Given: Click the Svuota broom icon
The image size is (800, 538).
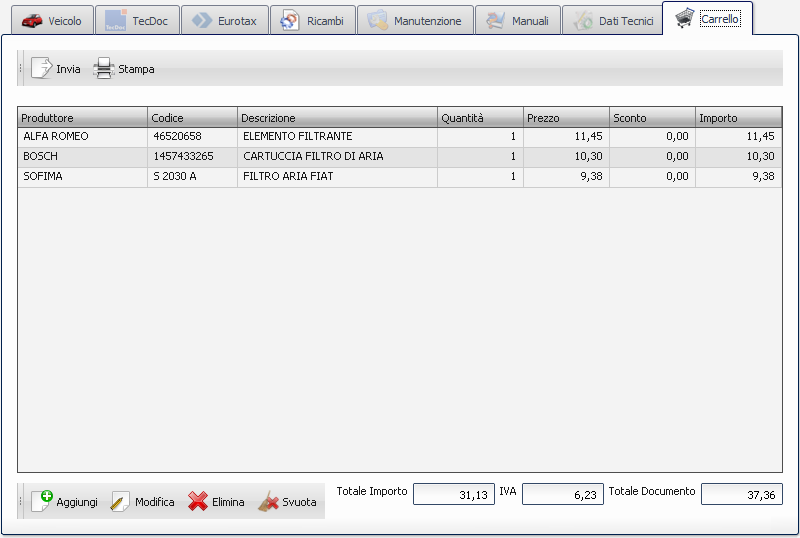Looking at the screenshot, I should pyautogui.click(x=268, y=501).
